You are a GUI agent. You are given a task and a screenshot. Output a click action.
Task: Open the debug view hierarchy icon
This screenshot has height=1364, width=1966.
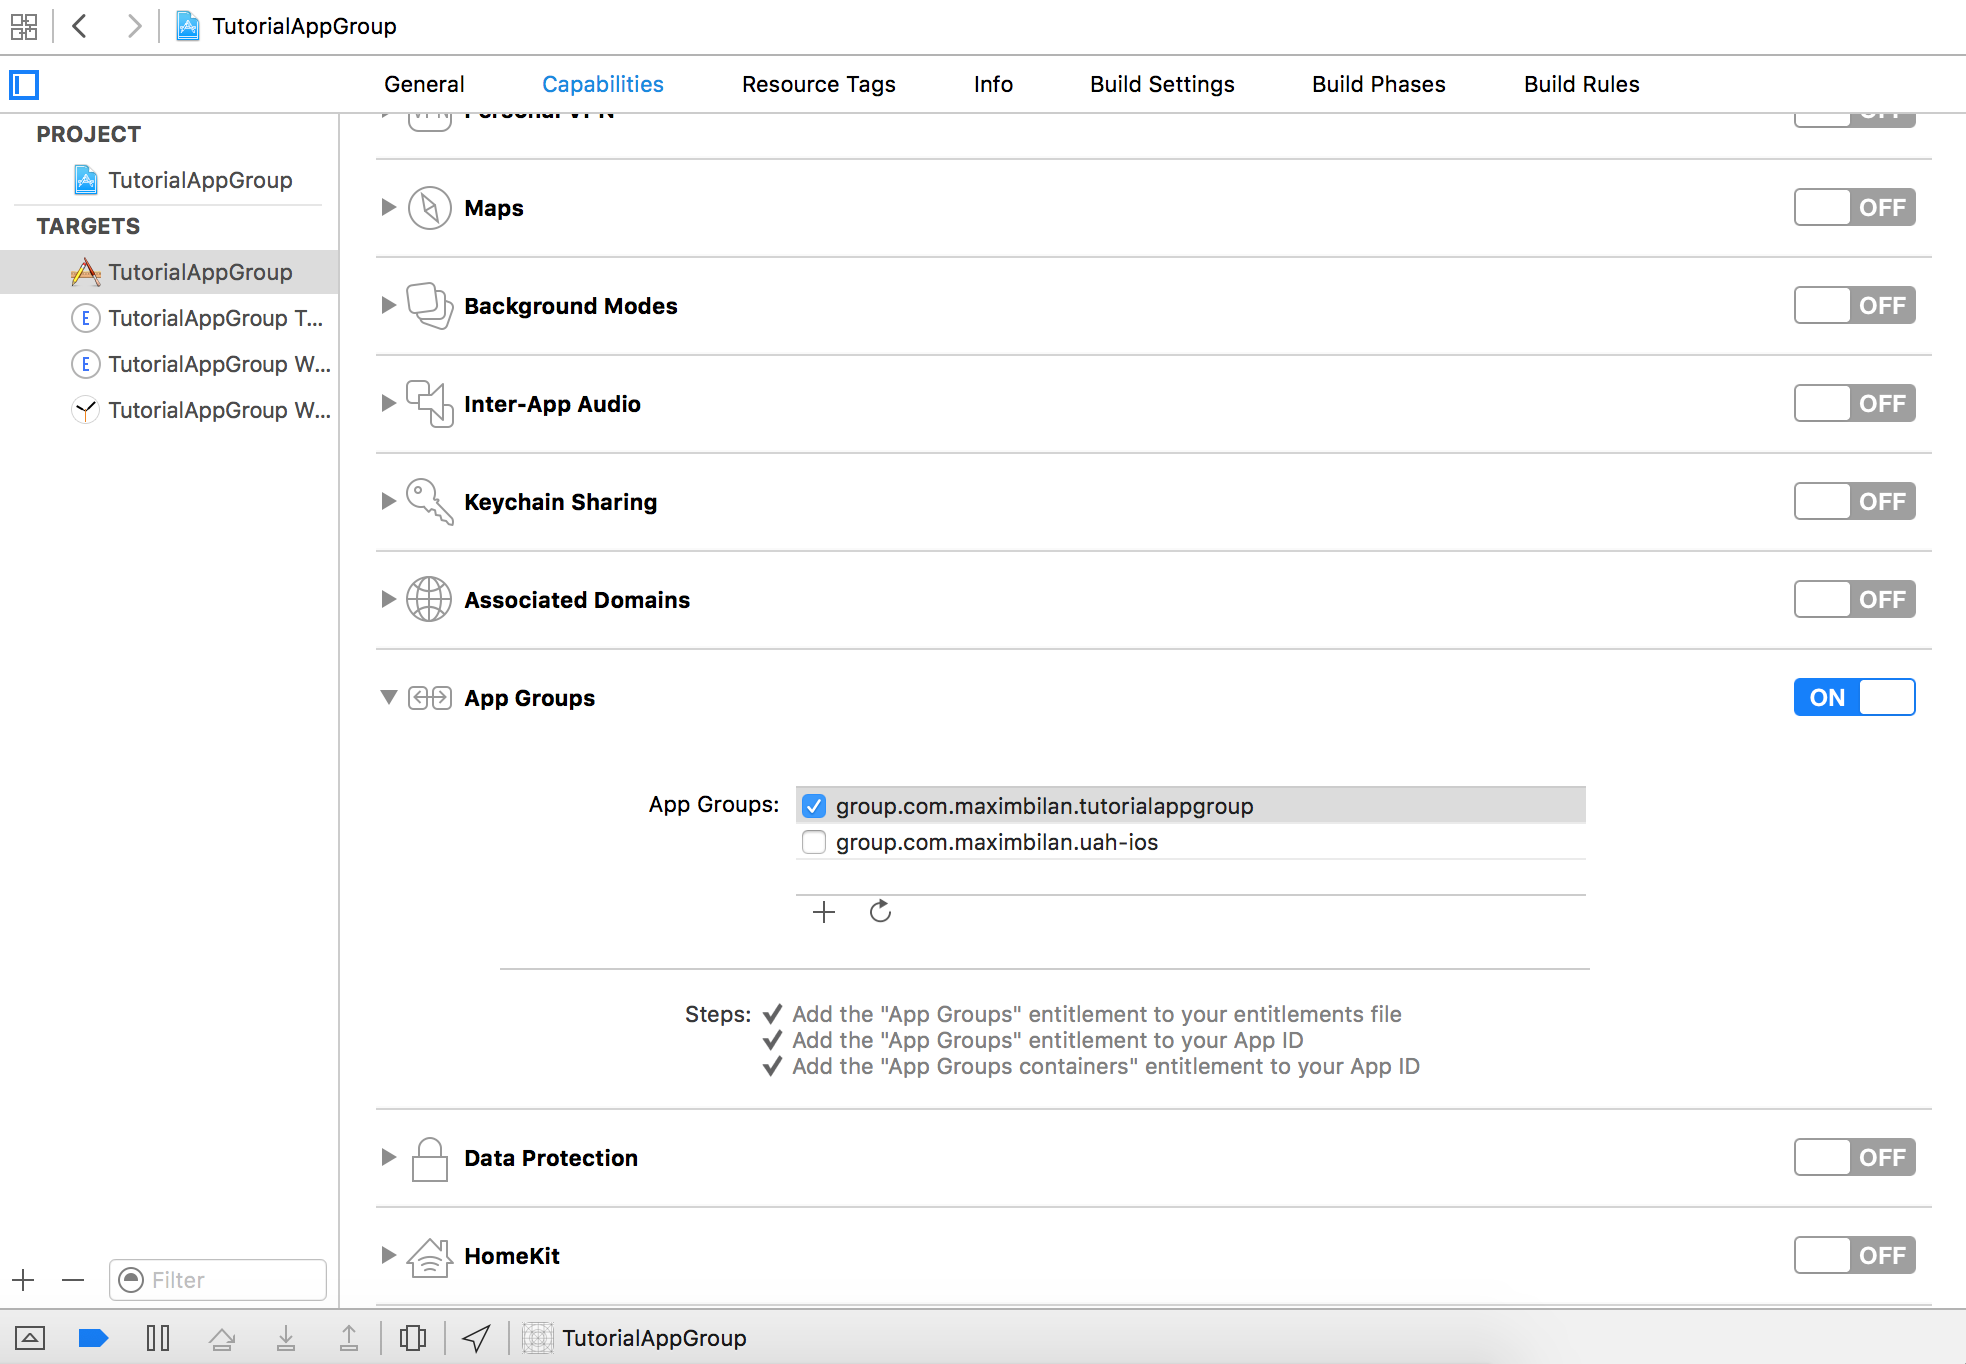click(413, 1338)
